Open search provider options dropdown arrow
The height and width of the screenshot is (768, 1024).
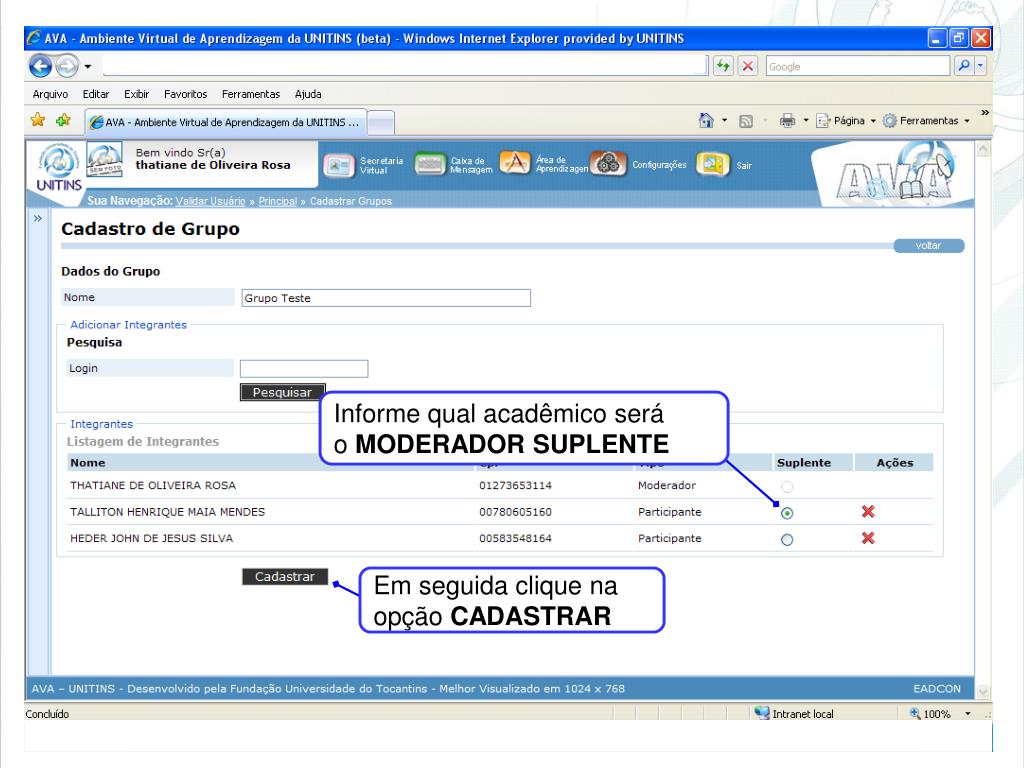point(980,65)
